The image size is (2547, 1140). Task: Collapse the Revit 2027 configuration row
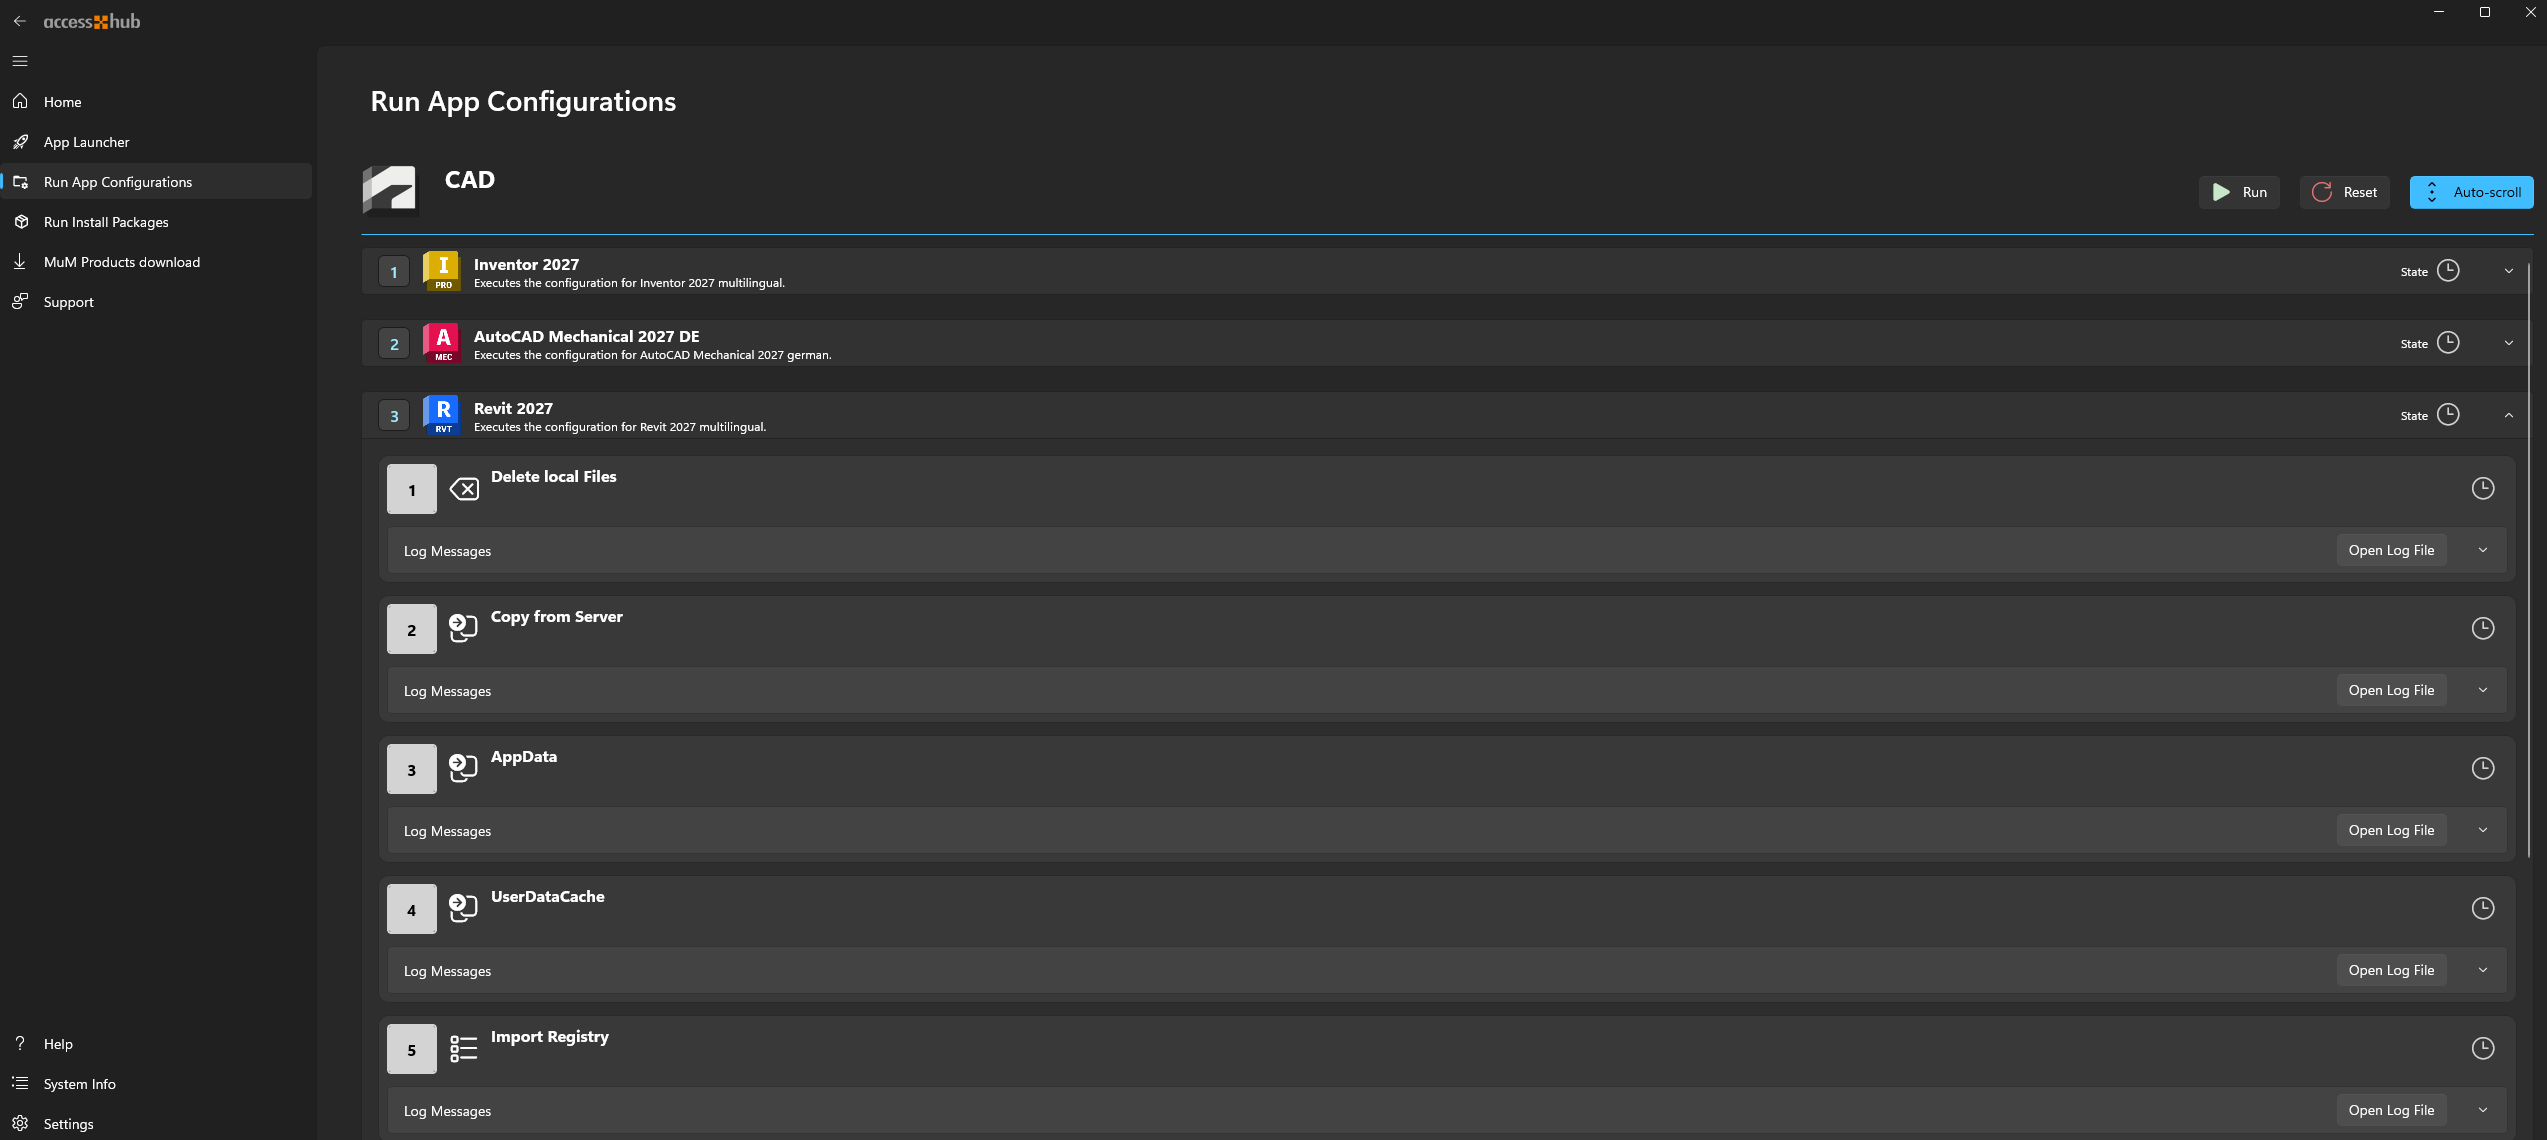pos(2509,415)
